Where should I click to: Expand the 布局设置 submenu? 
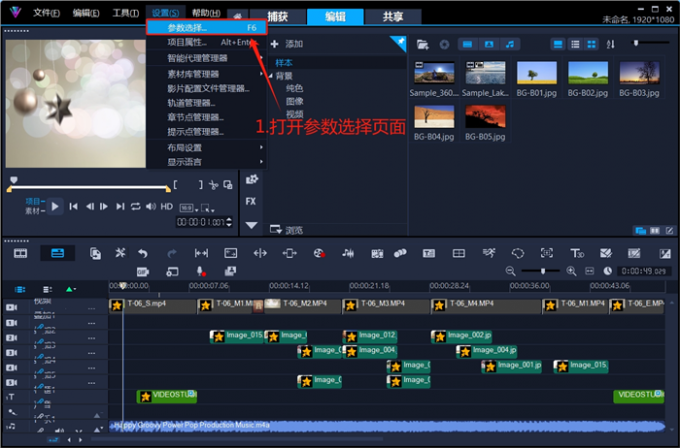pos(206,148)
